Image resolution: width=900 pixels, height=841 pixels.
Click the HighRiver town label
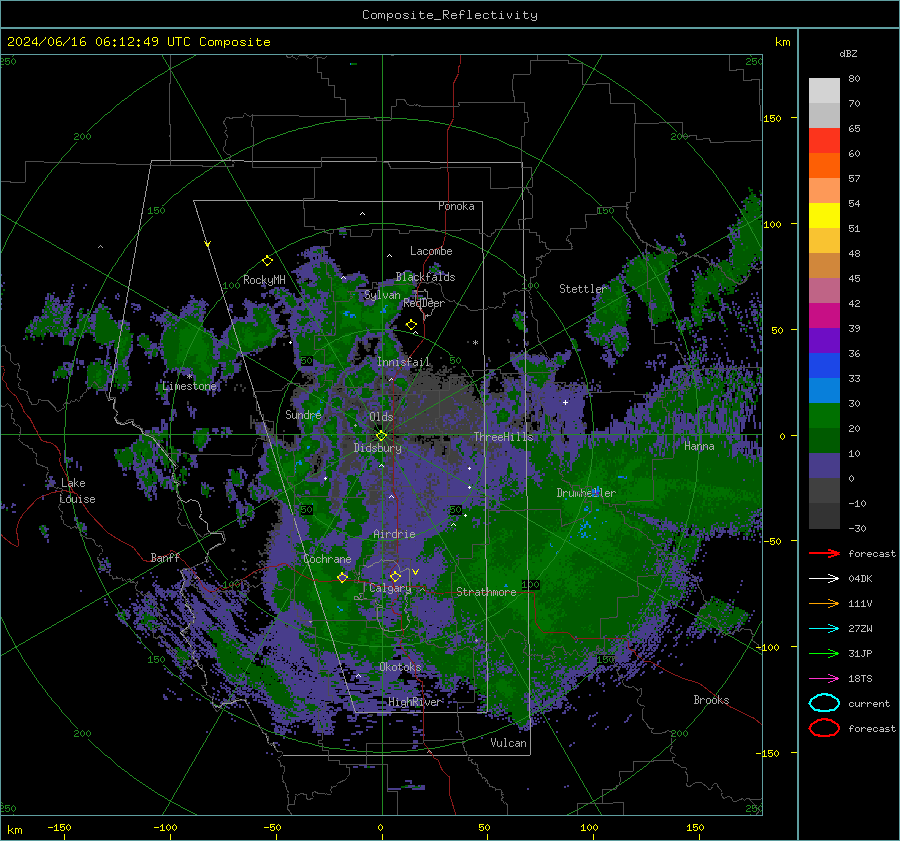click(415, 702)
